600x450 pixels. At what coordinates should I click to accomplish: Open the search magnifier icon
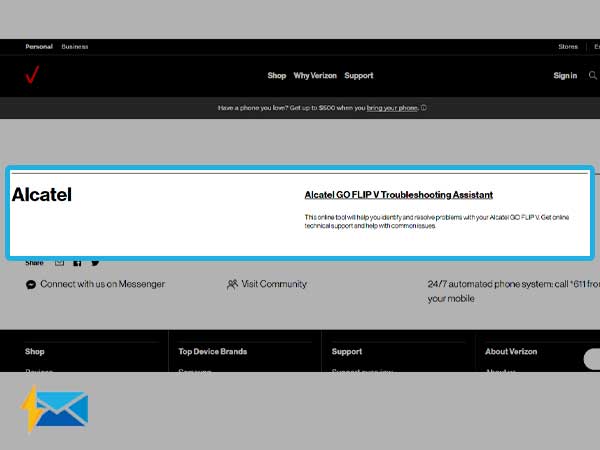(593, 75)
